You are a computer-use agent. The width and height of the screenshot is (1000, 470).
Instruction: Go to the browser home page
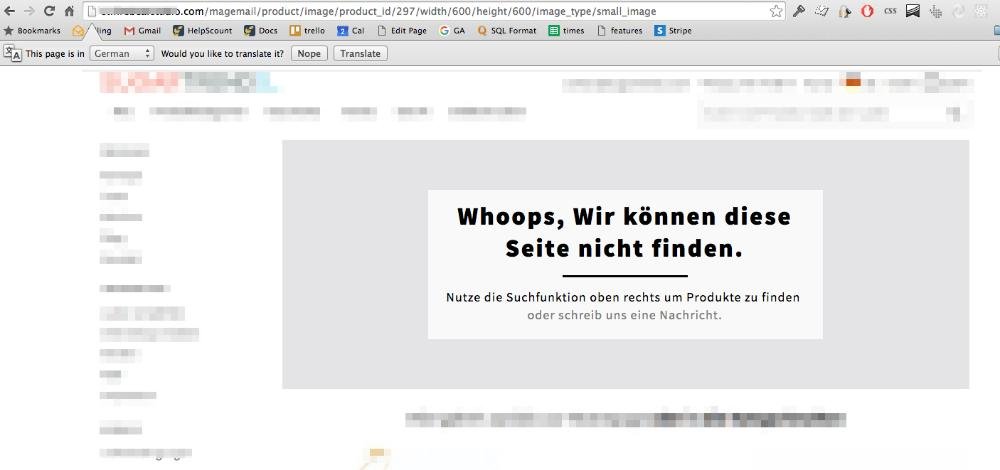pyautogui.click(x=69, y=11)
